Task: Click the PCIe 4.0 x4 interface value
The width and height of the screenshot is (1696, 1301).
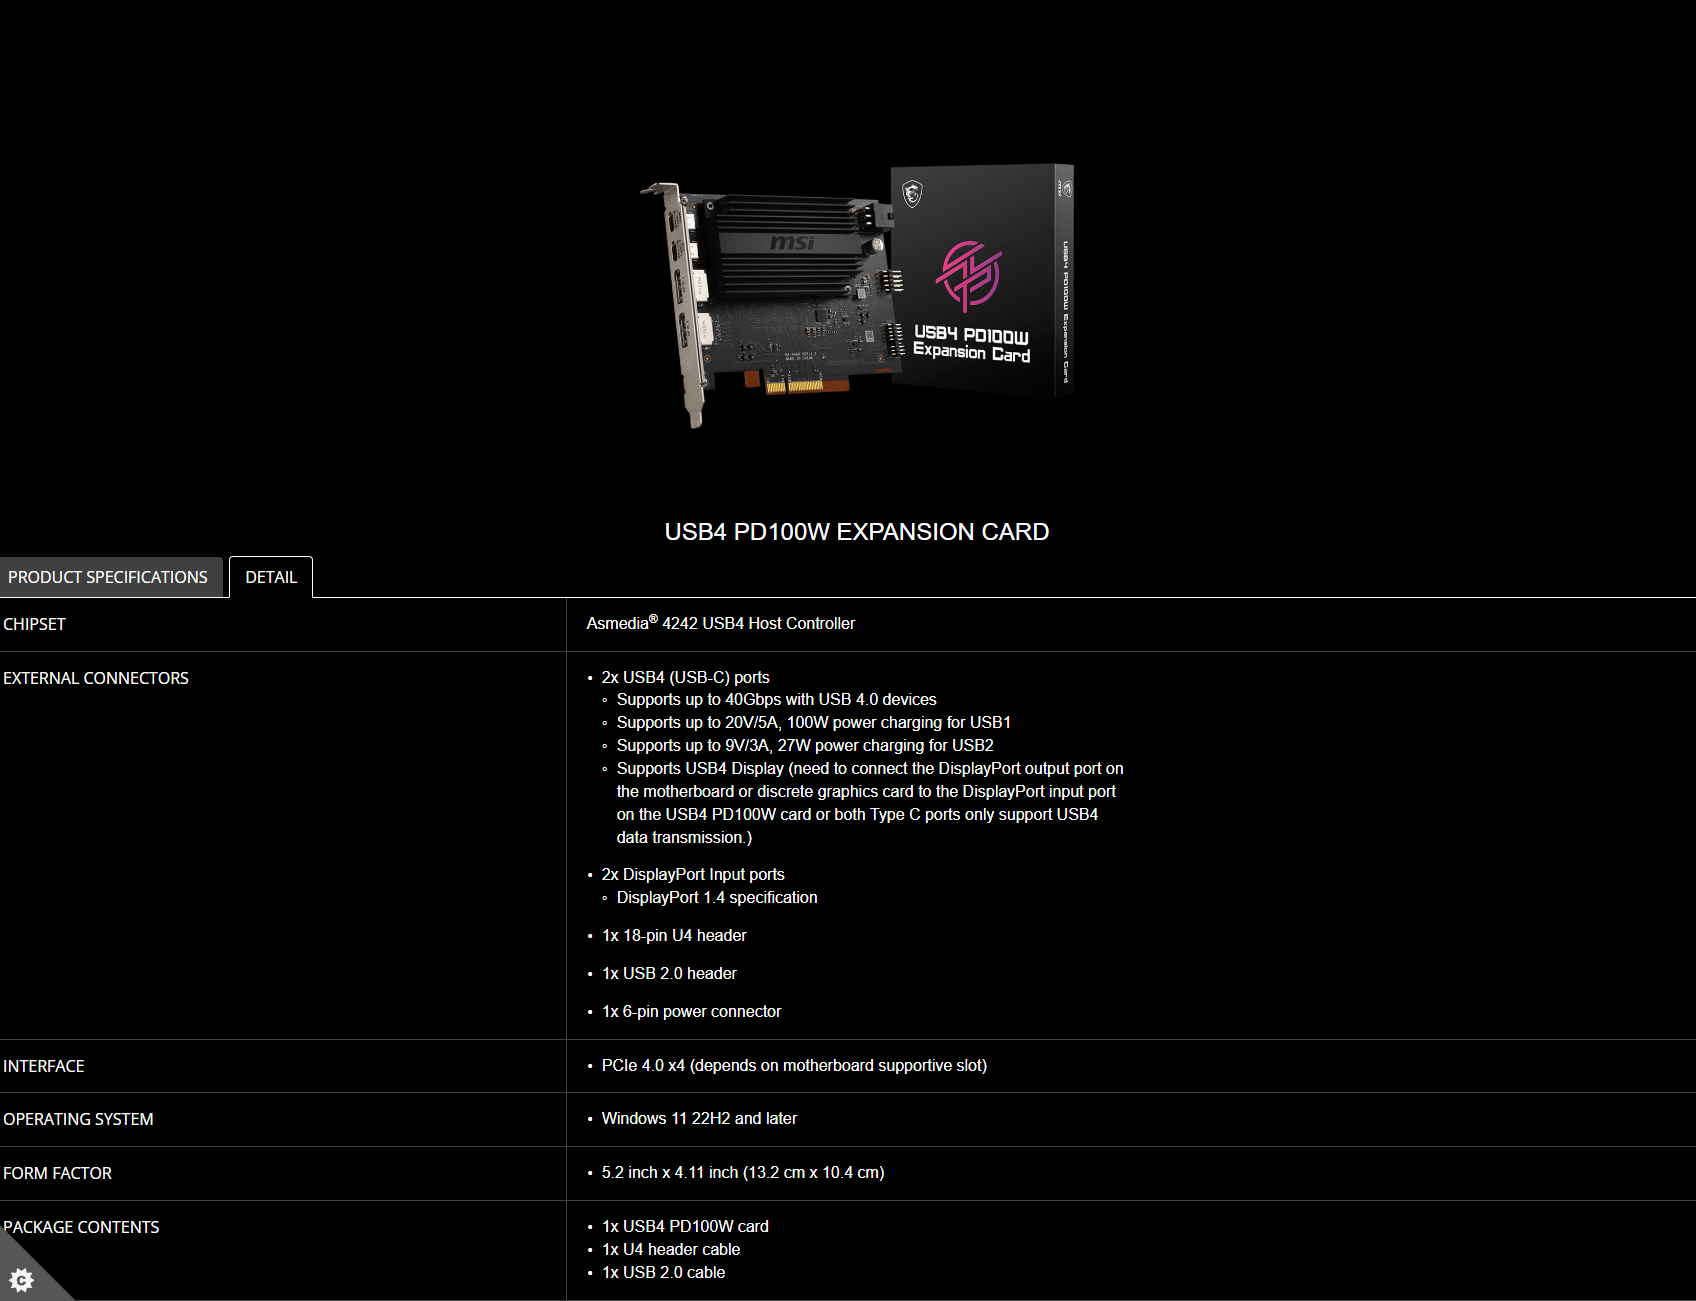Action: pyautogui.click(x=794, y=1065)
